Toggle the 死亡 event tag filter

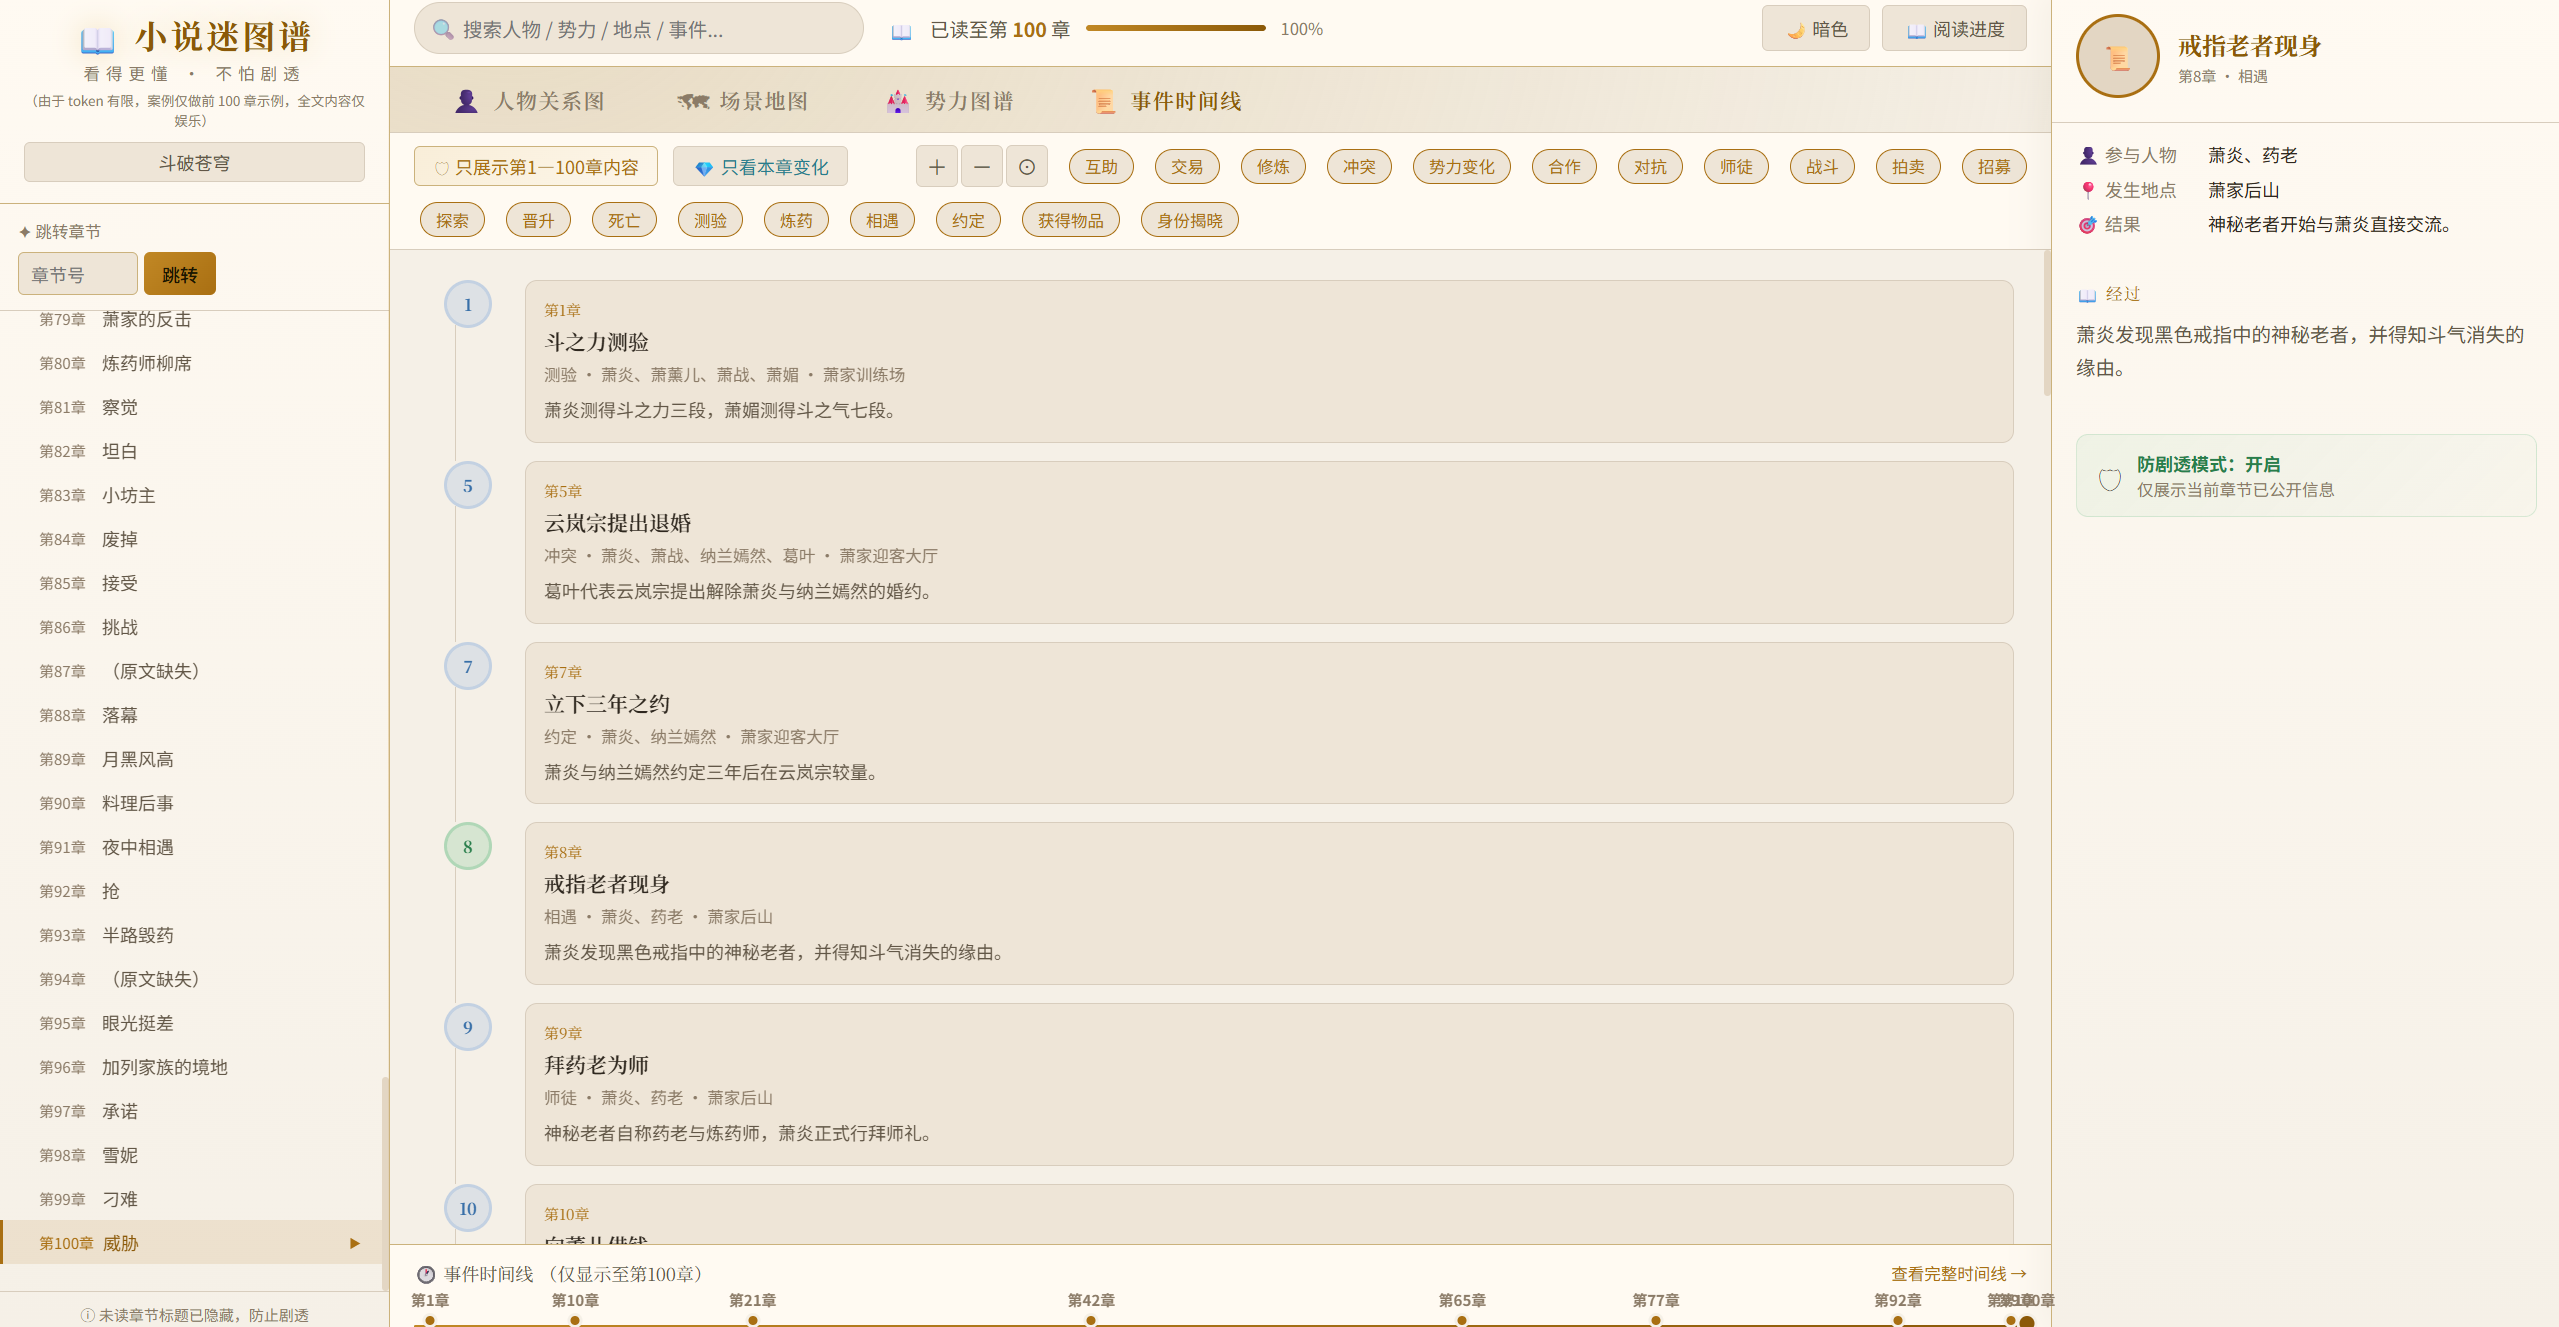pos(624,220)
